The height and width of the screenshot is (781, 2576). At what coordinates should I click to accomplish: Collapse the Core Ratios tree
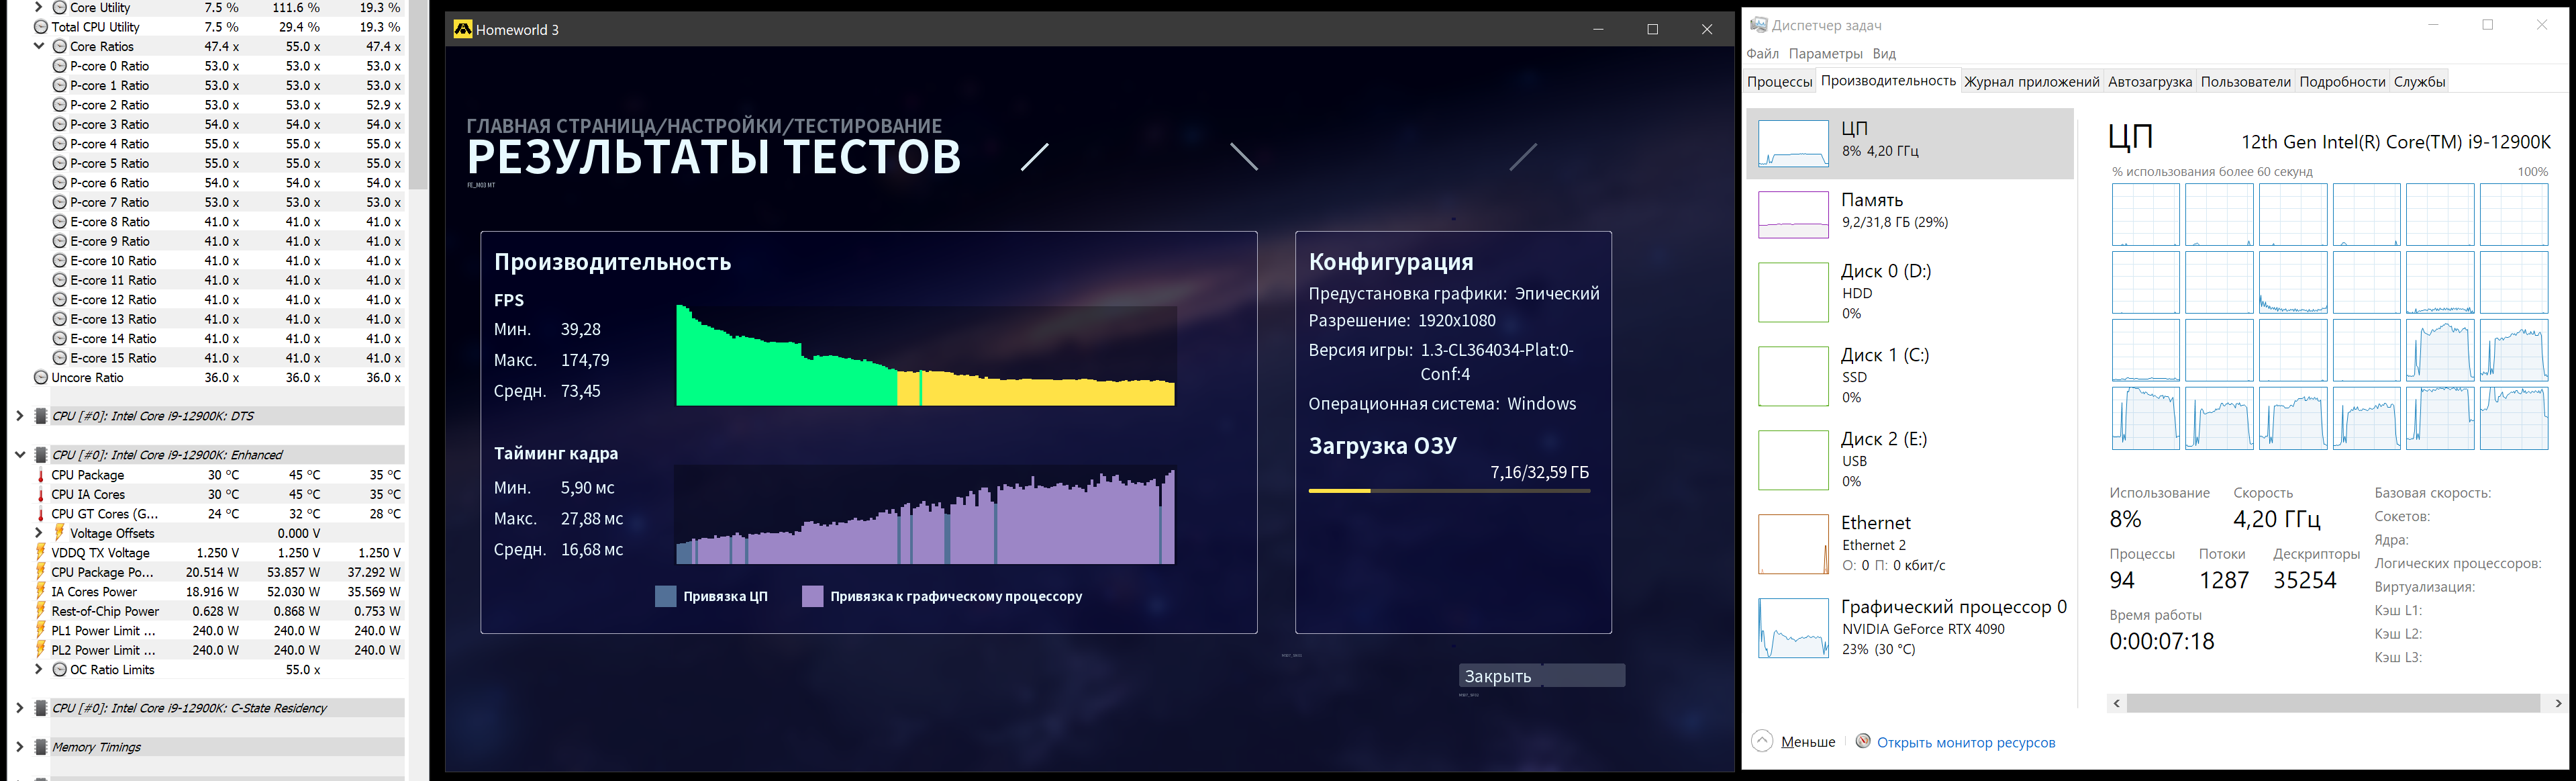(x=39, y=46)
